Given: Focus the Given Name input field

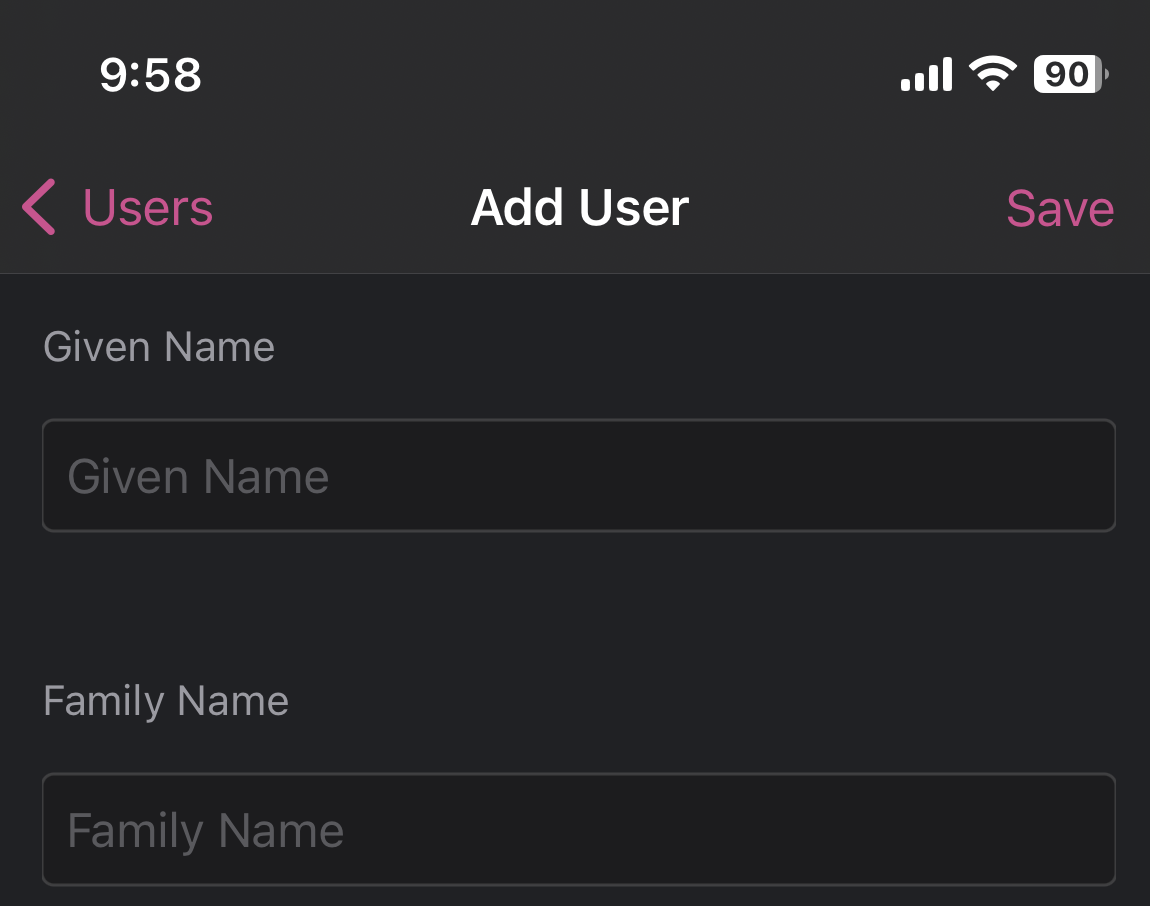Looking at the screenshot, I should tap(578, 475).
